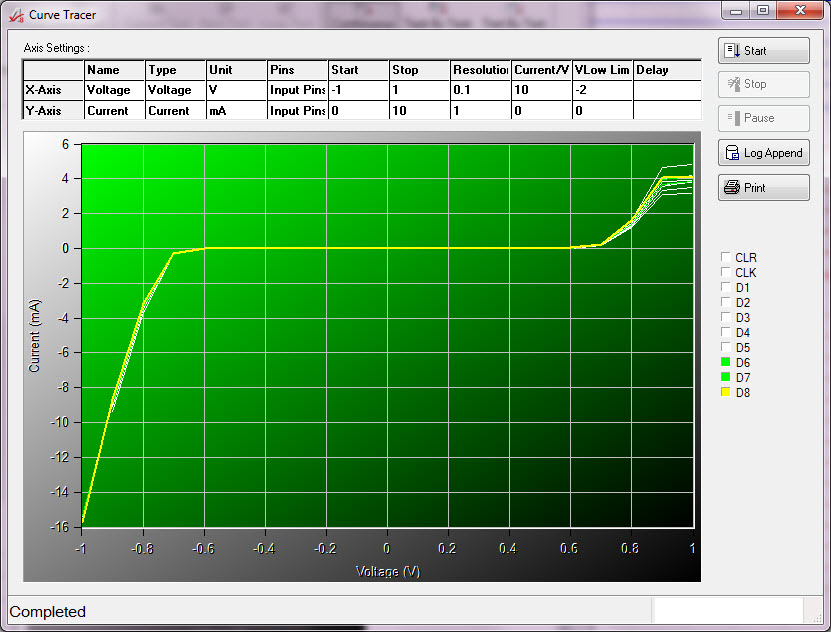
Task: Toggle the green D7 trace checkbox
Action: tap(726, 378)
